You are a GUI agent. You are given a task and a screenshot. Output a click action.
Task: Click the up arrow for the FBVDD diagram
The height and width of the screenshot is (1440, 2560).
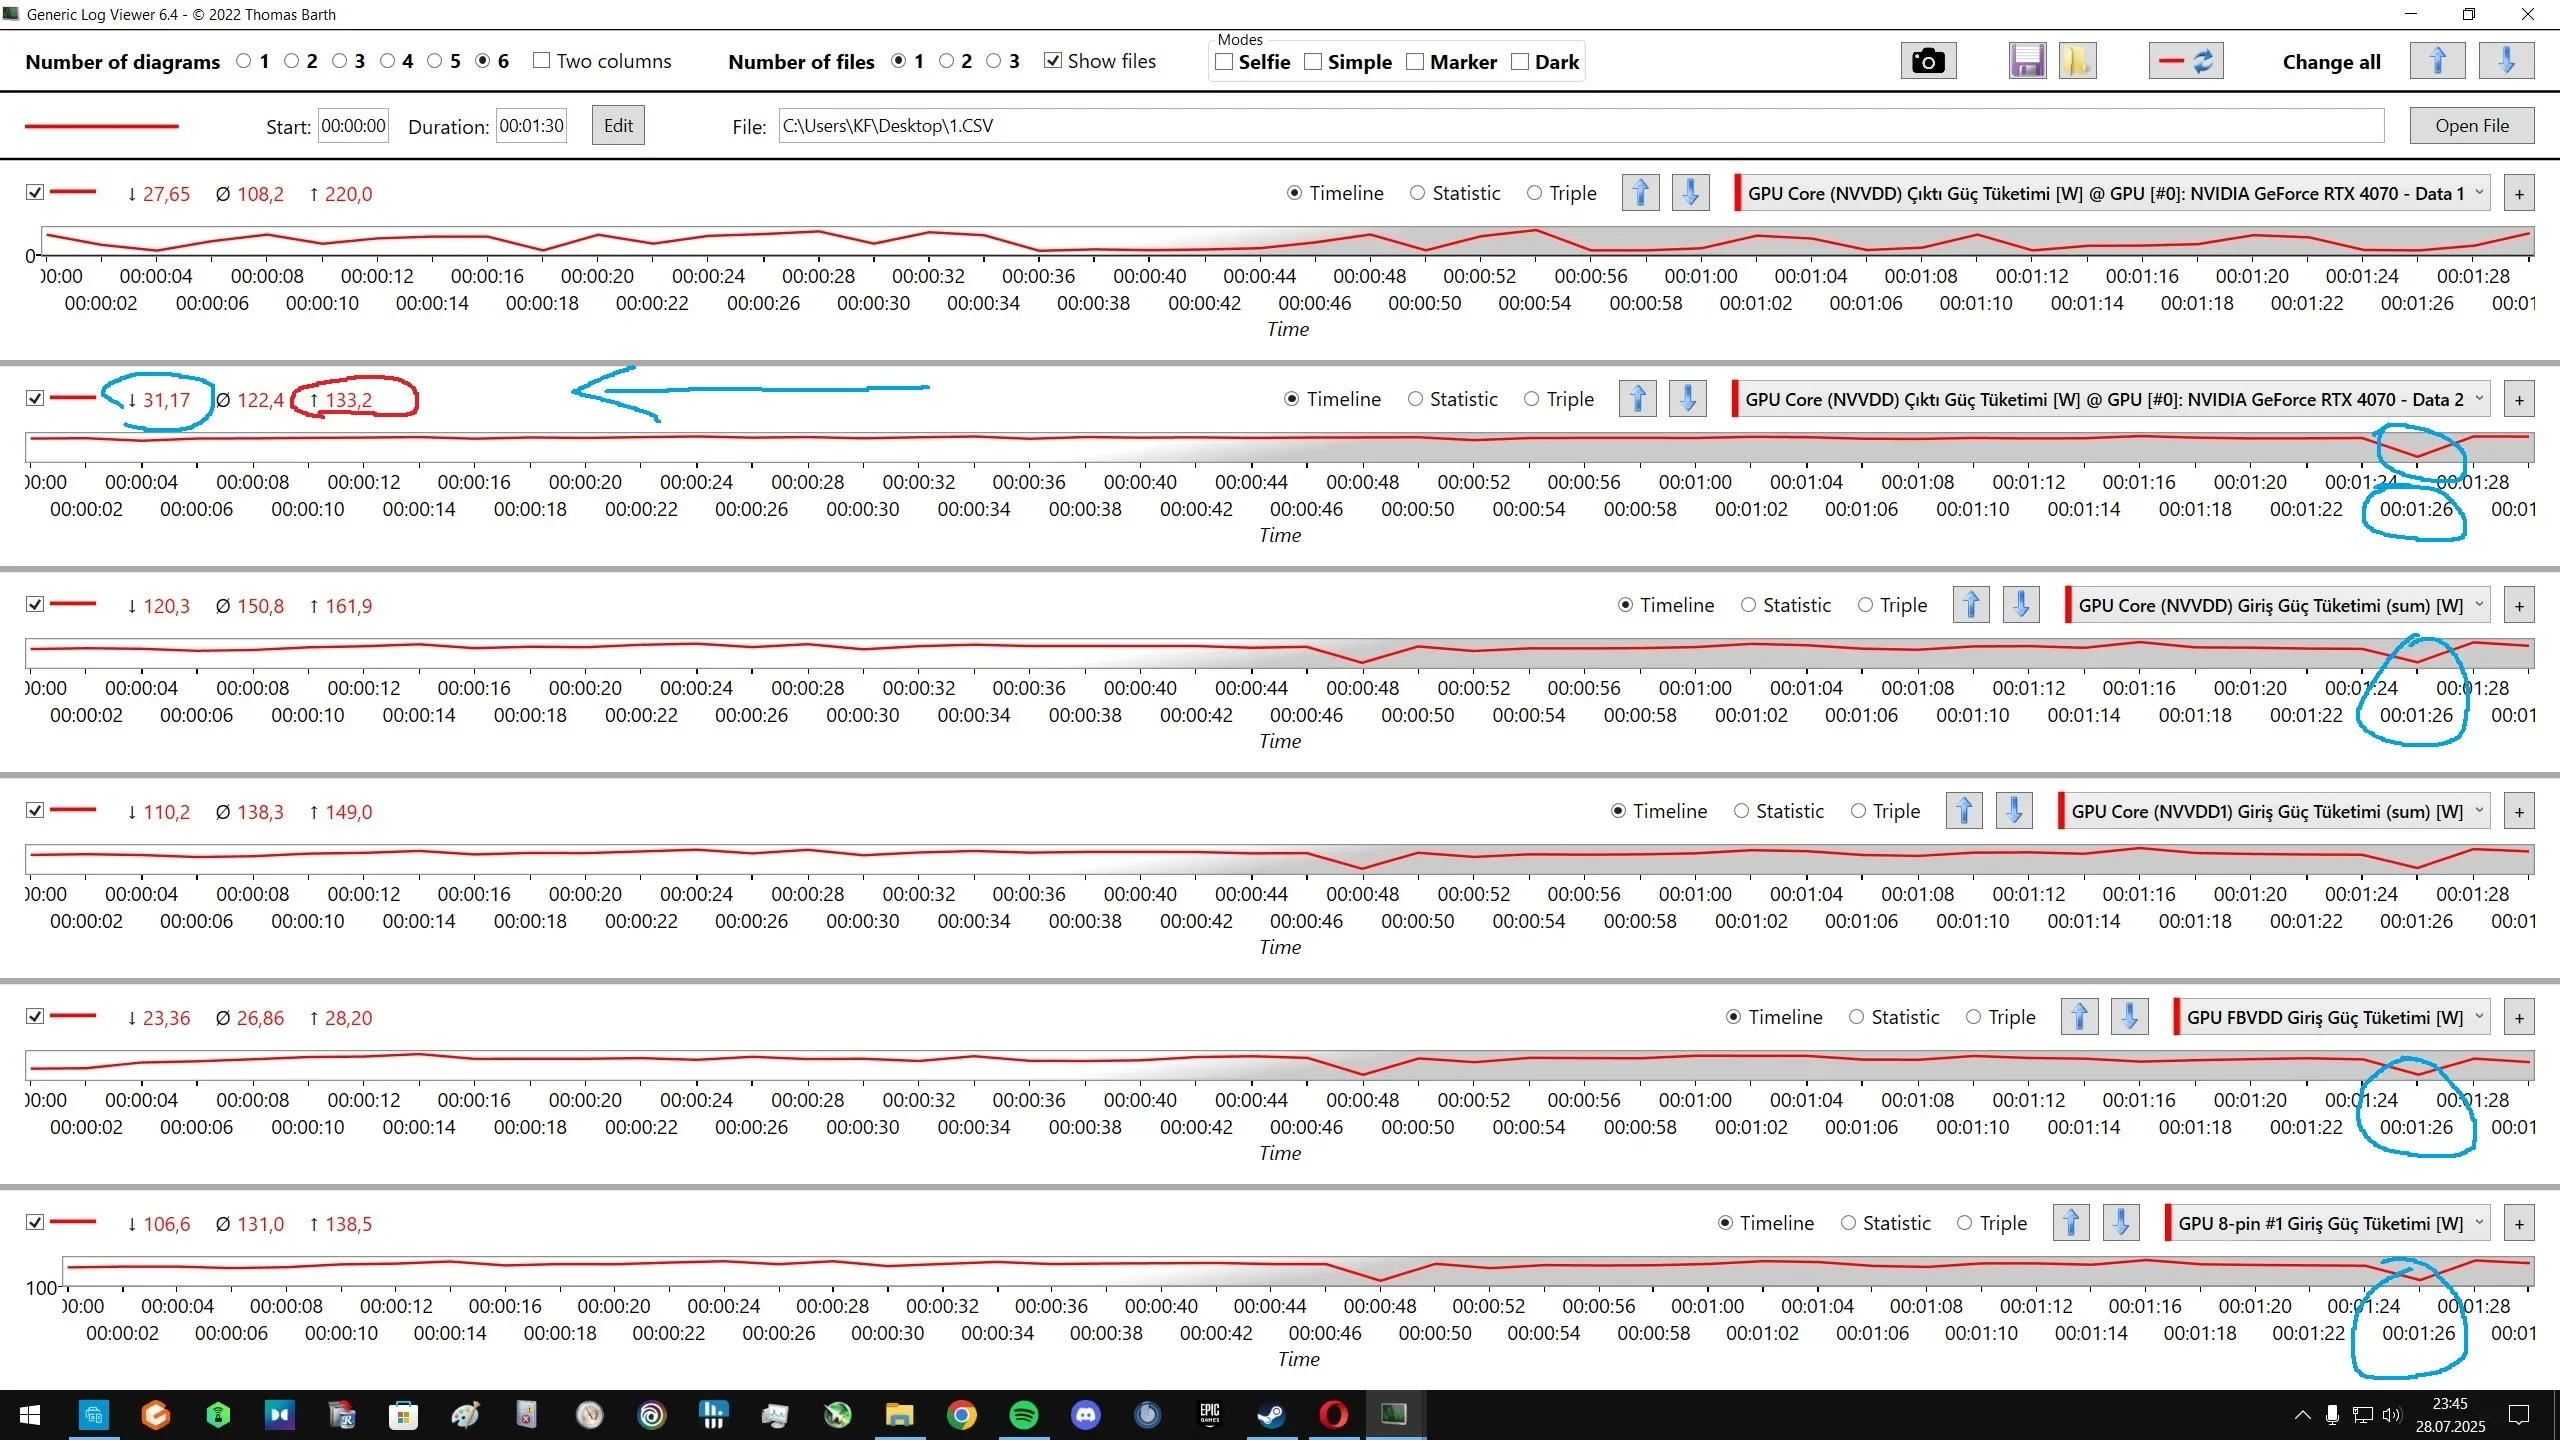tap(2079, 1017)
